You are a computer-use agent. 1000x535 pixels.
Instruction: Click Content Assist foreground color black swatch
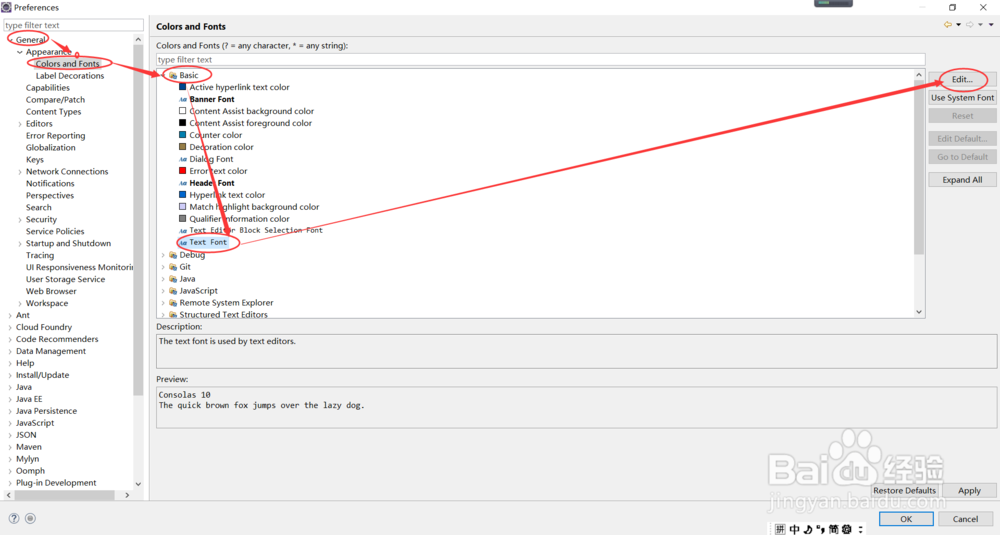pyautogui.click(x=182, y=122)
